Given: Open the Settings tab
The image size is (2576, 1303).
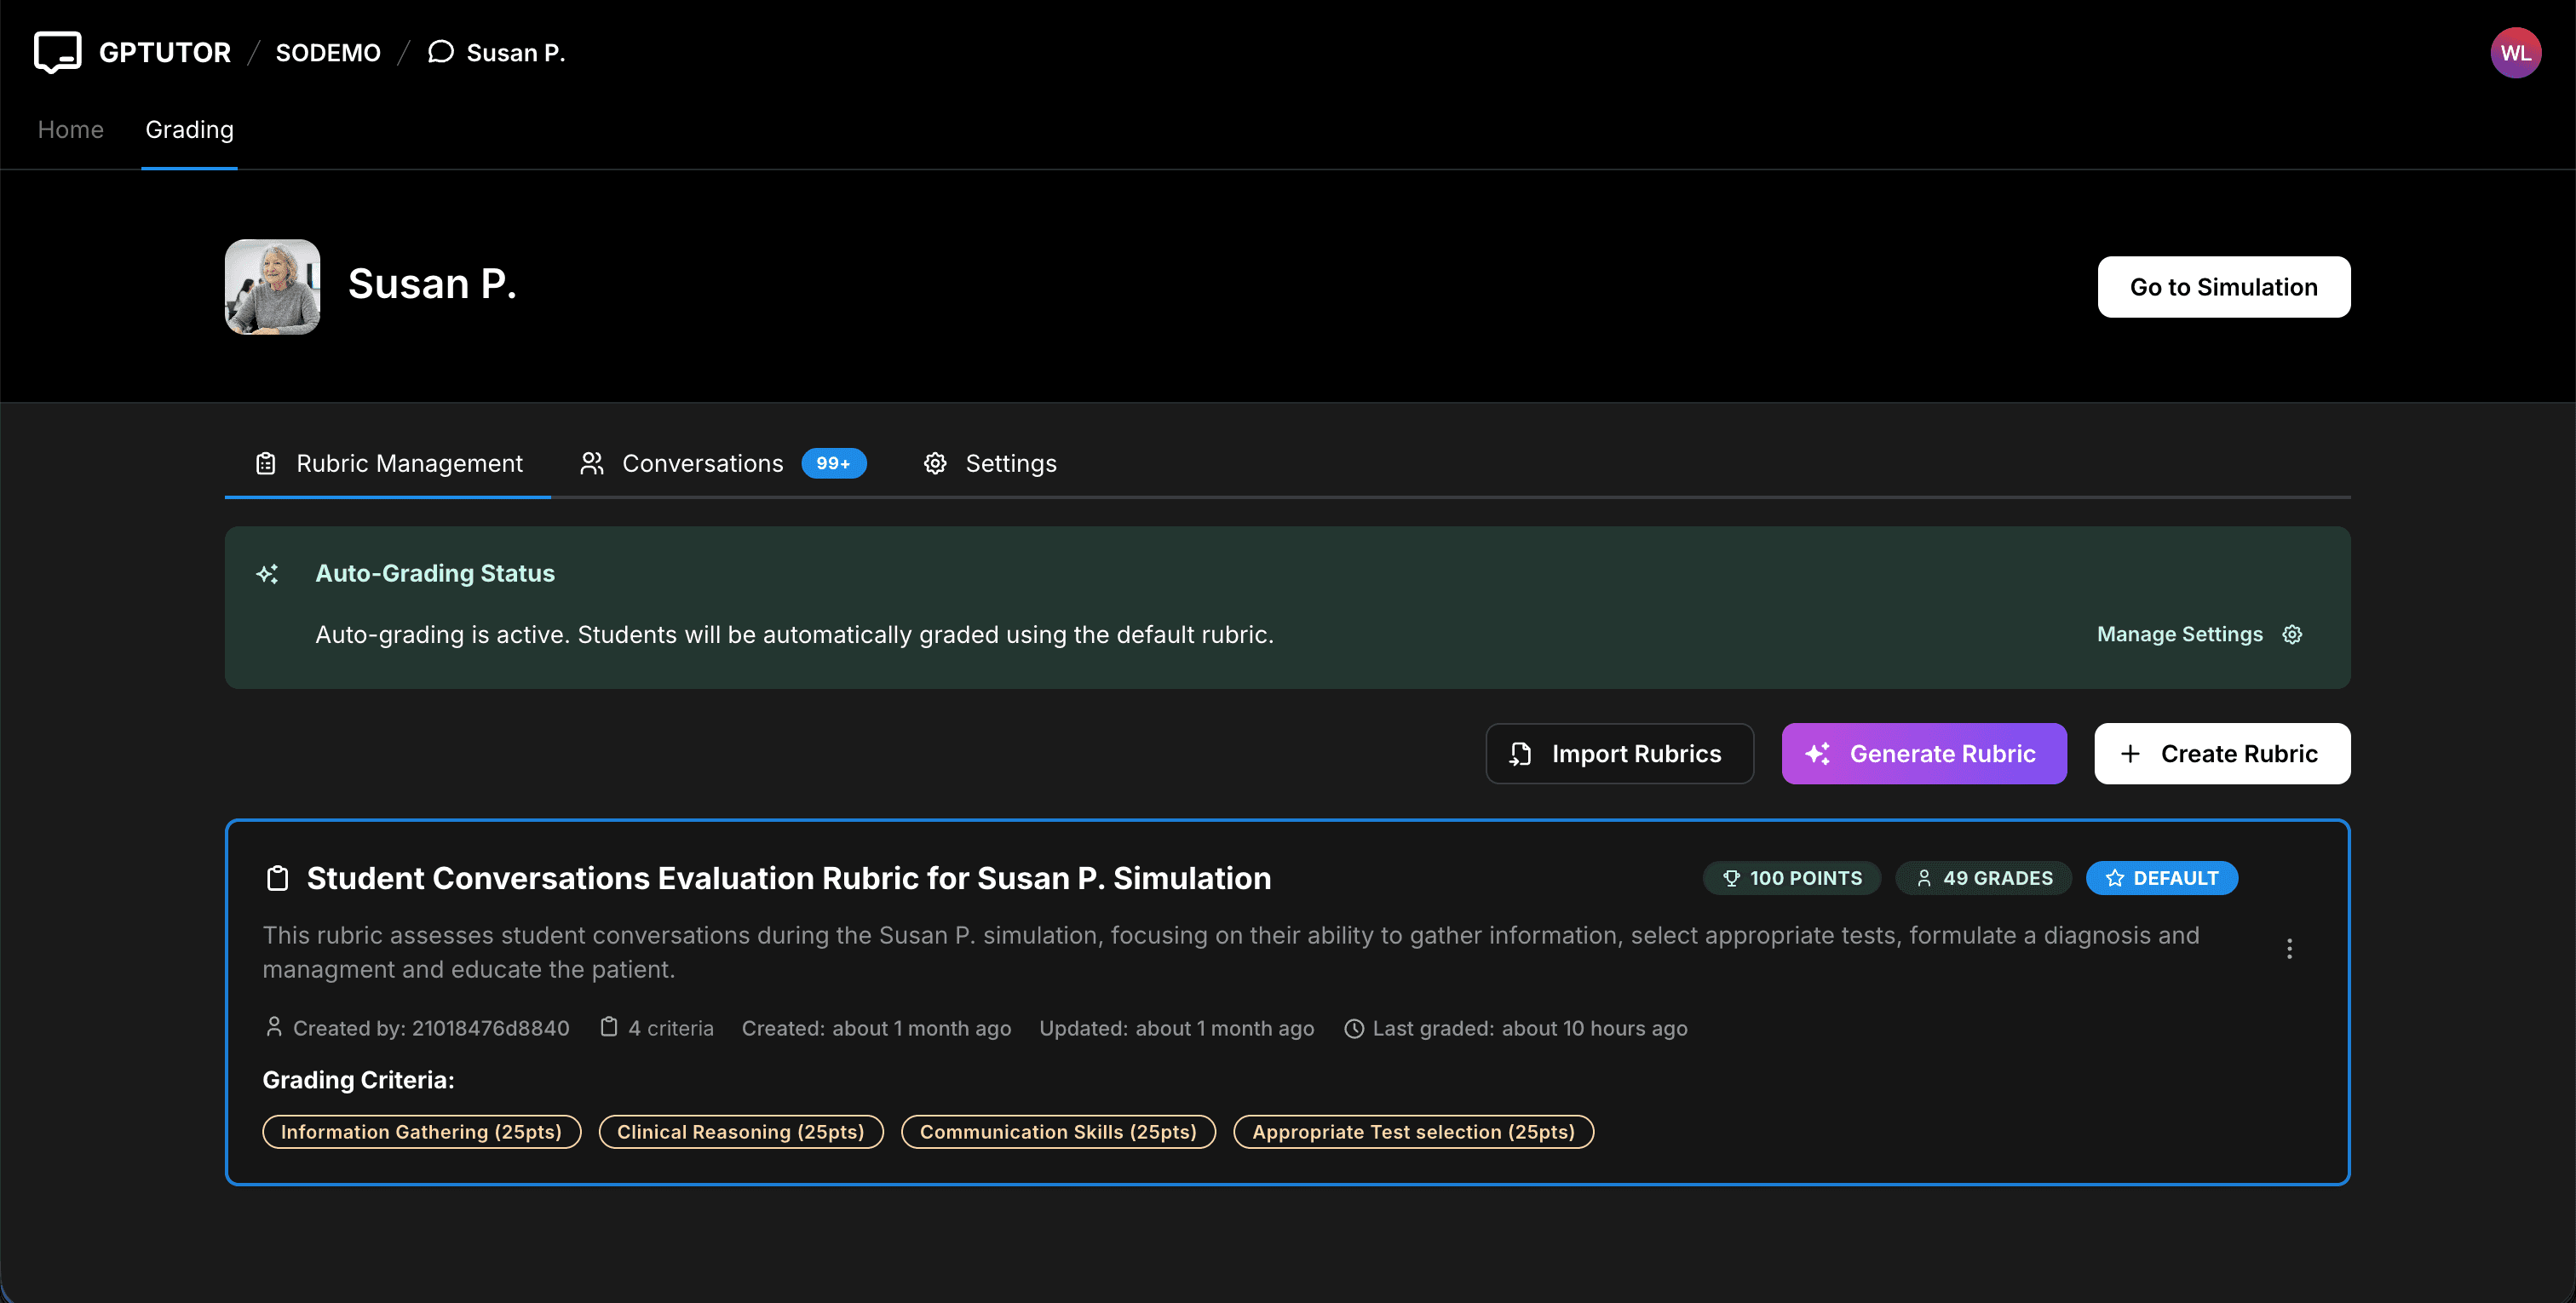Looking at the screenshot, I should 990,463.
